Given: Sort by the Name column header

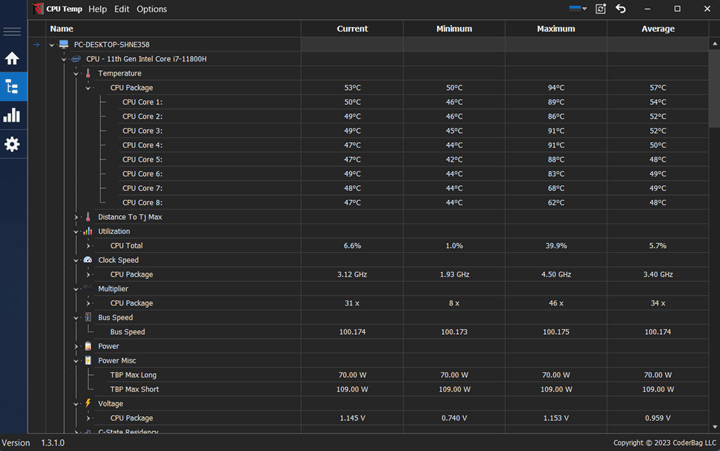Looking at the screenshot, I should point(173,28).
